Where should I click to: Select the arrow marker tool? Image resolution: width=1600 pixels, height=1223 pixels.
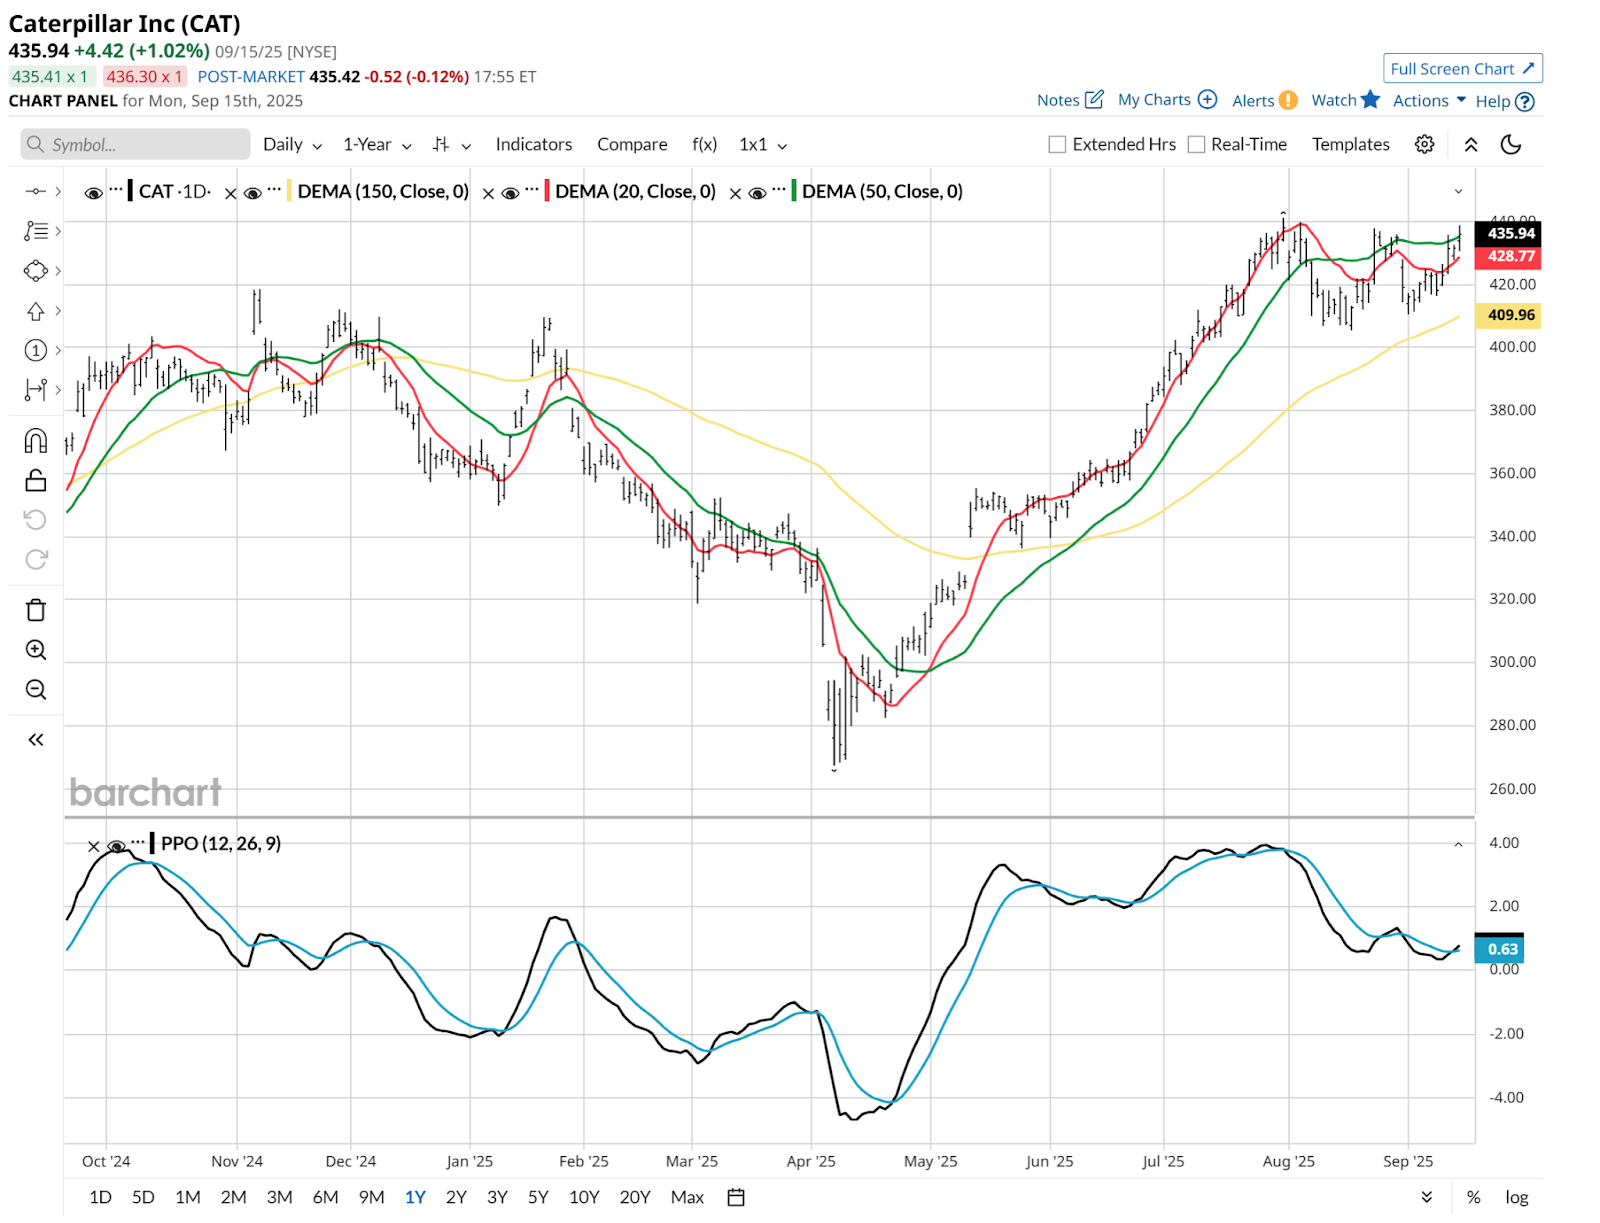point(35,311)
